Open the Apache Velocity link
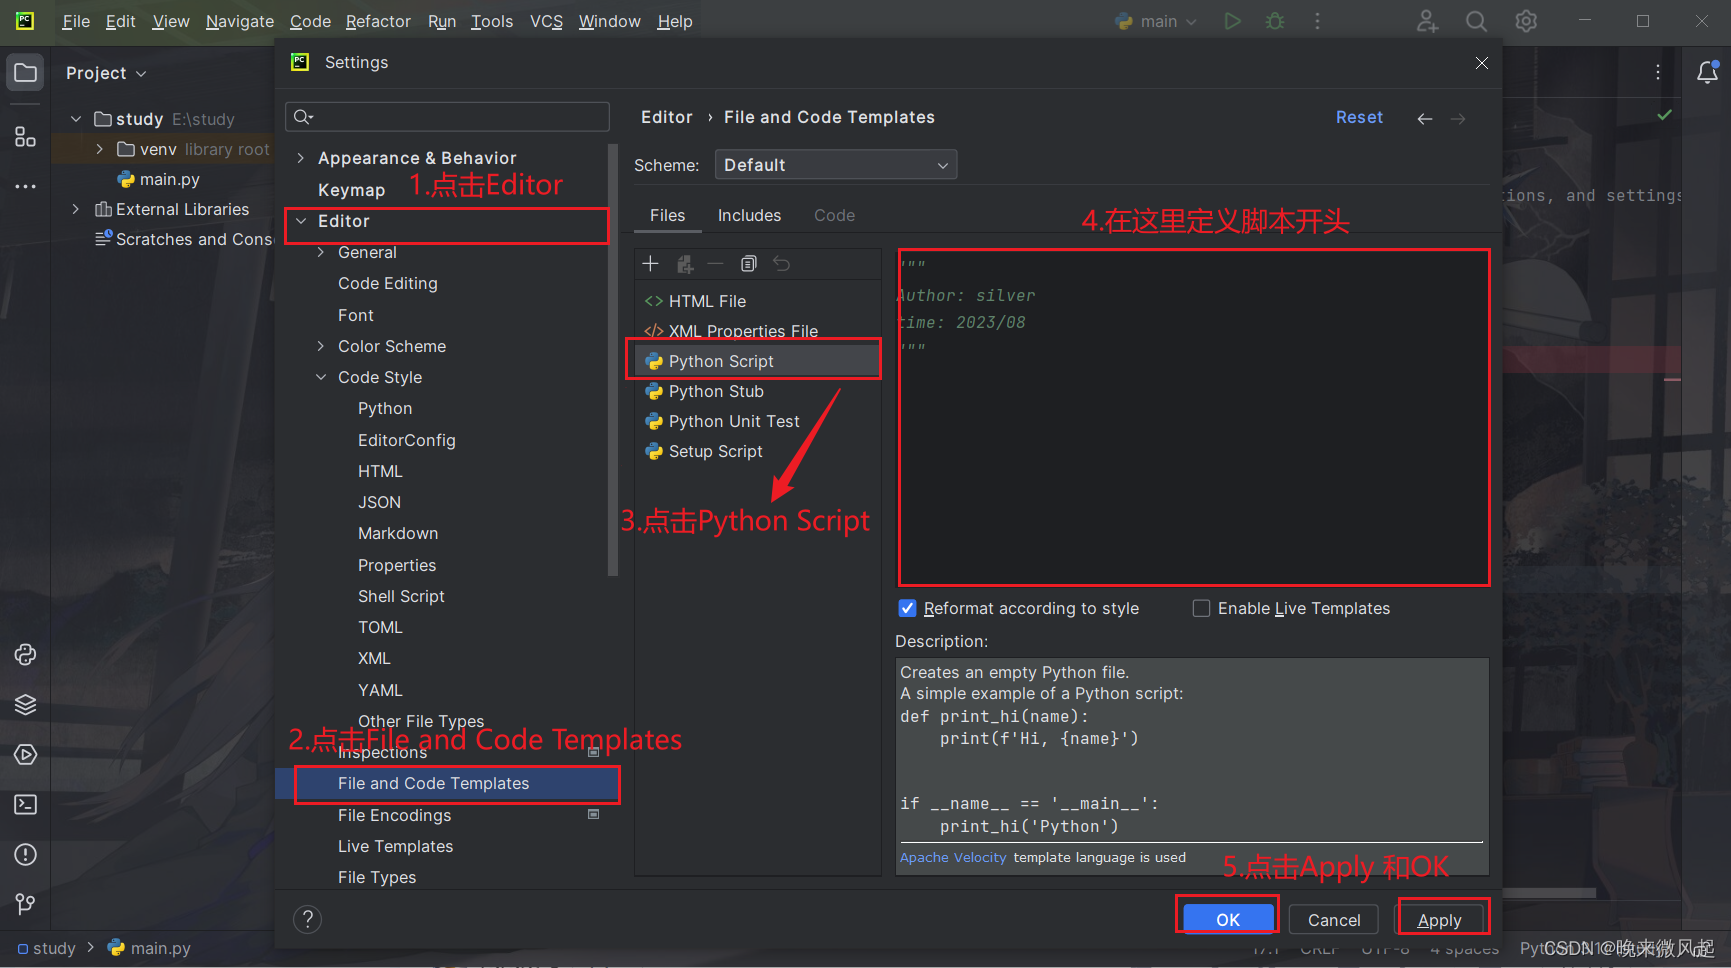This screenshot has width=1731, height=968. [x=953, y=858]
